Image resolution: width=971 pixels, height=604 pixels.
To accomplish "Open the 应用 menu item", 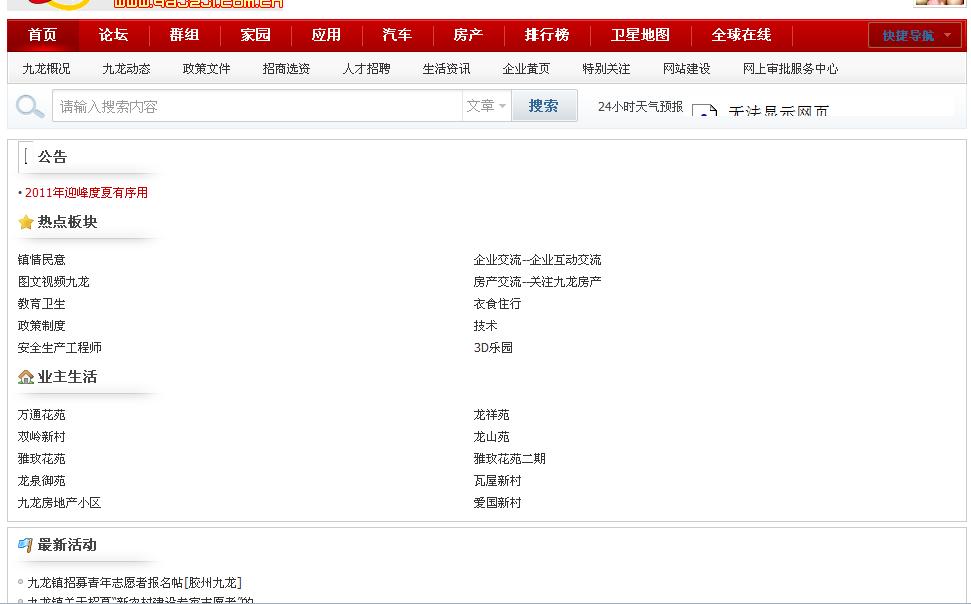I will click(x=326, y=35).
